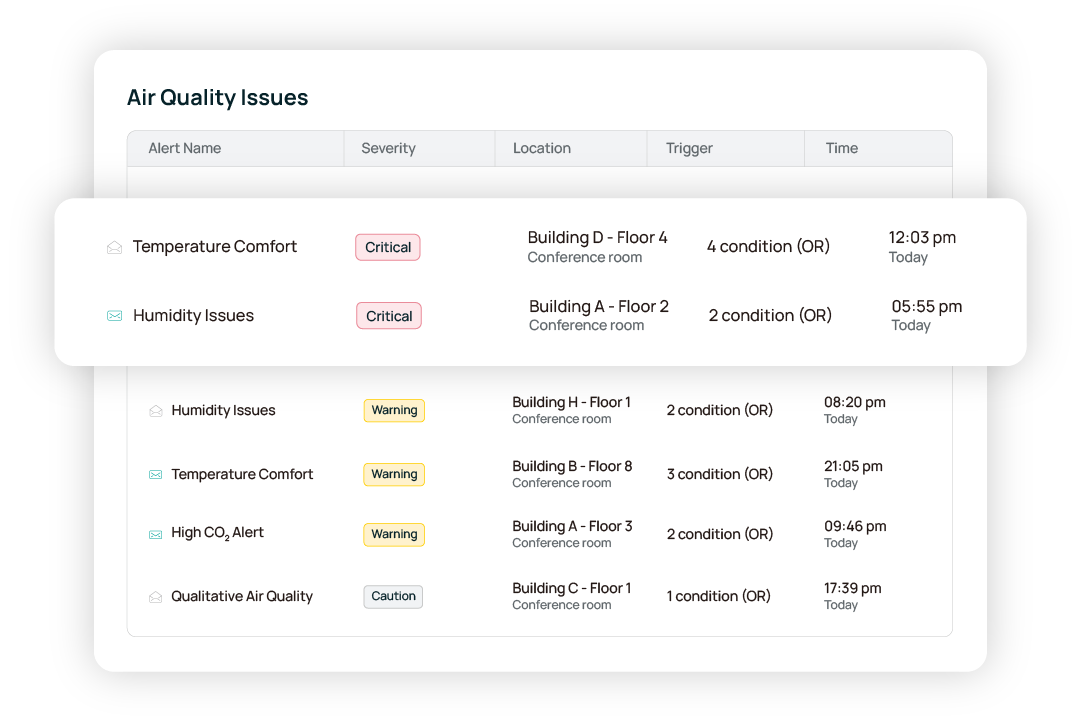Viewport: 1081px width, 721px height.
Task: Click the yellow Warning badge on High CO2 Alert
Action: click(394, 534)
